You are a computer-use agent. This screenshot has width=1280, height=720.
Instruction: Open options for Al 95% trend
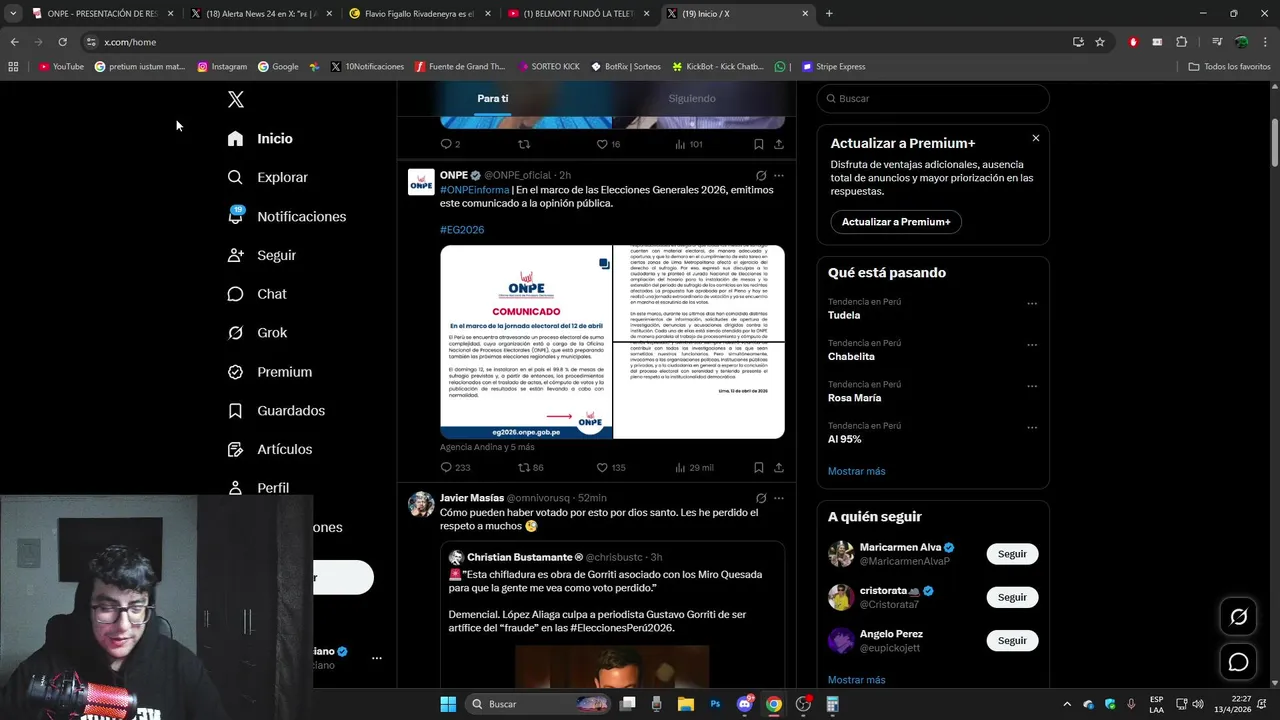1032,428
